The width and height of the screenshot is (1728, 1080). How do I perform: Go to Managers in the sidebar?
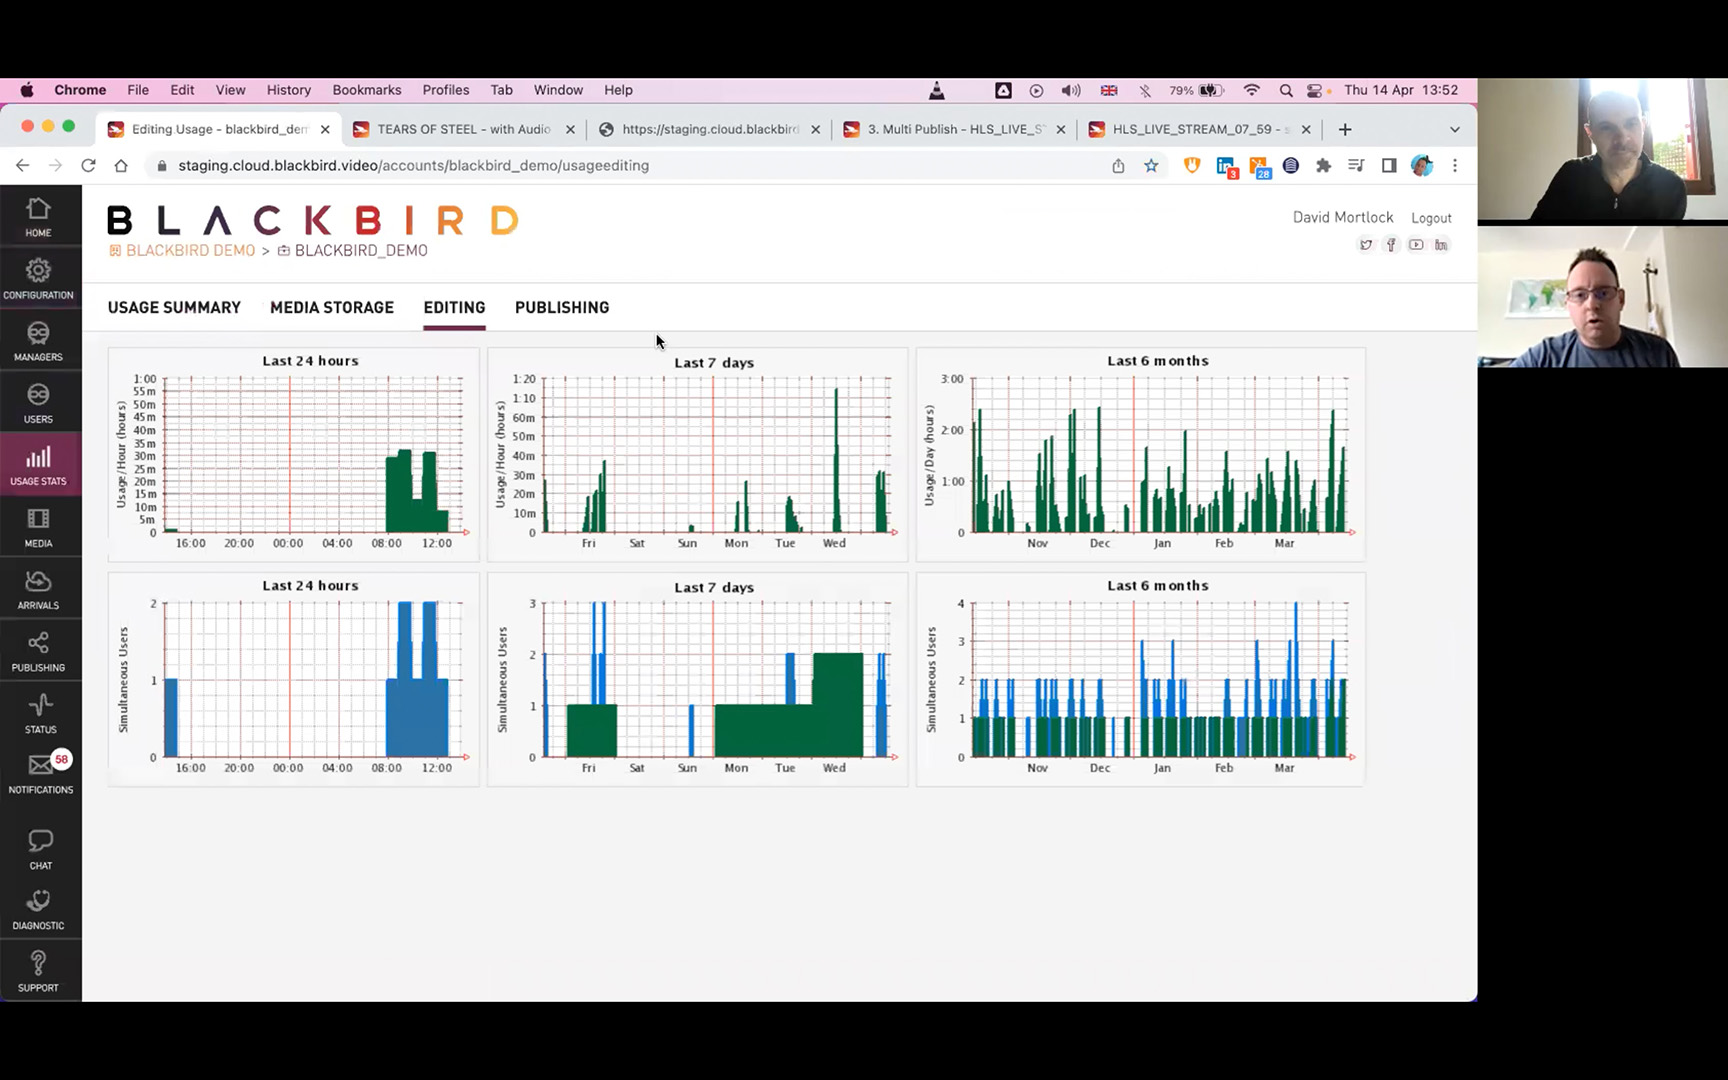click(x=38, y=340)
